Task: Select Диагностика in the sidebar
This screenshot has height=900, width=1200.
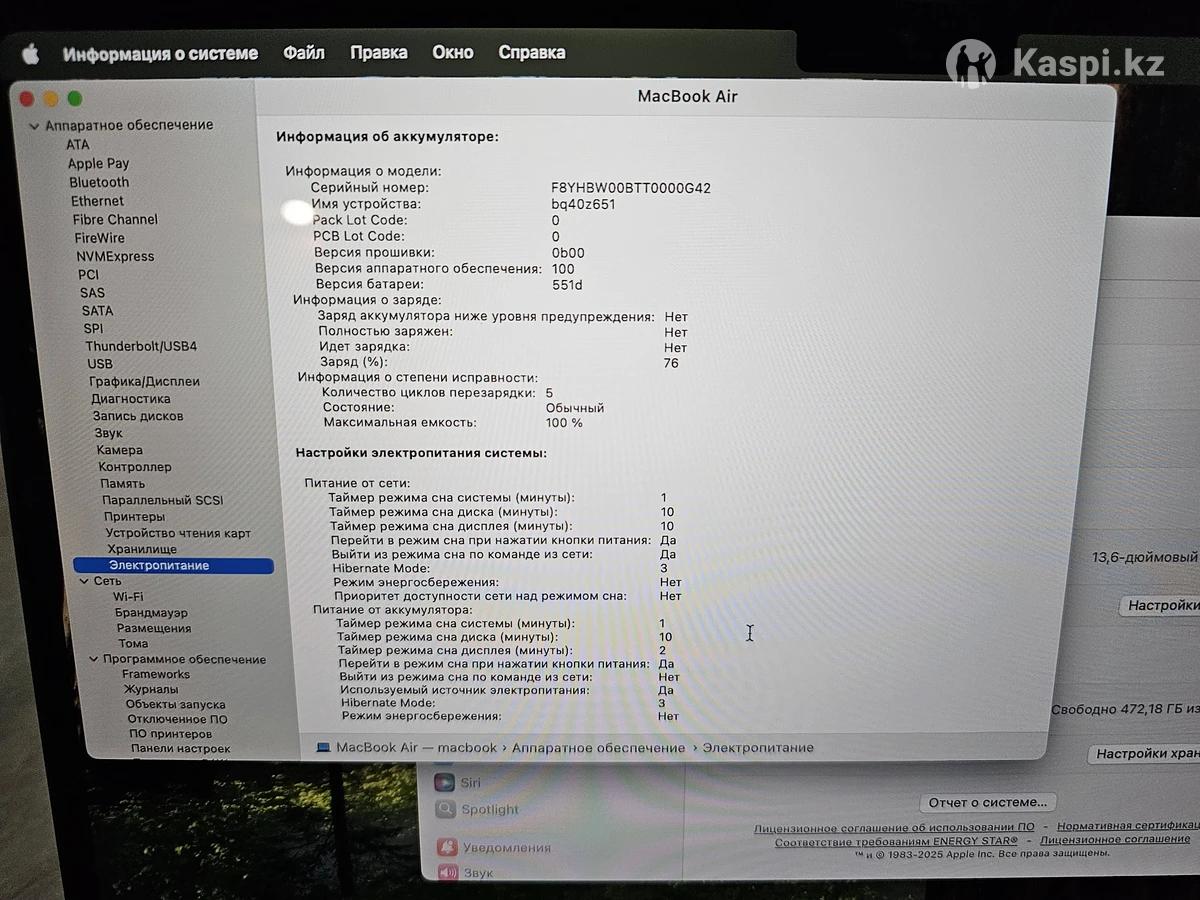Action: click(130, 399)
